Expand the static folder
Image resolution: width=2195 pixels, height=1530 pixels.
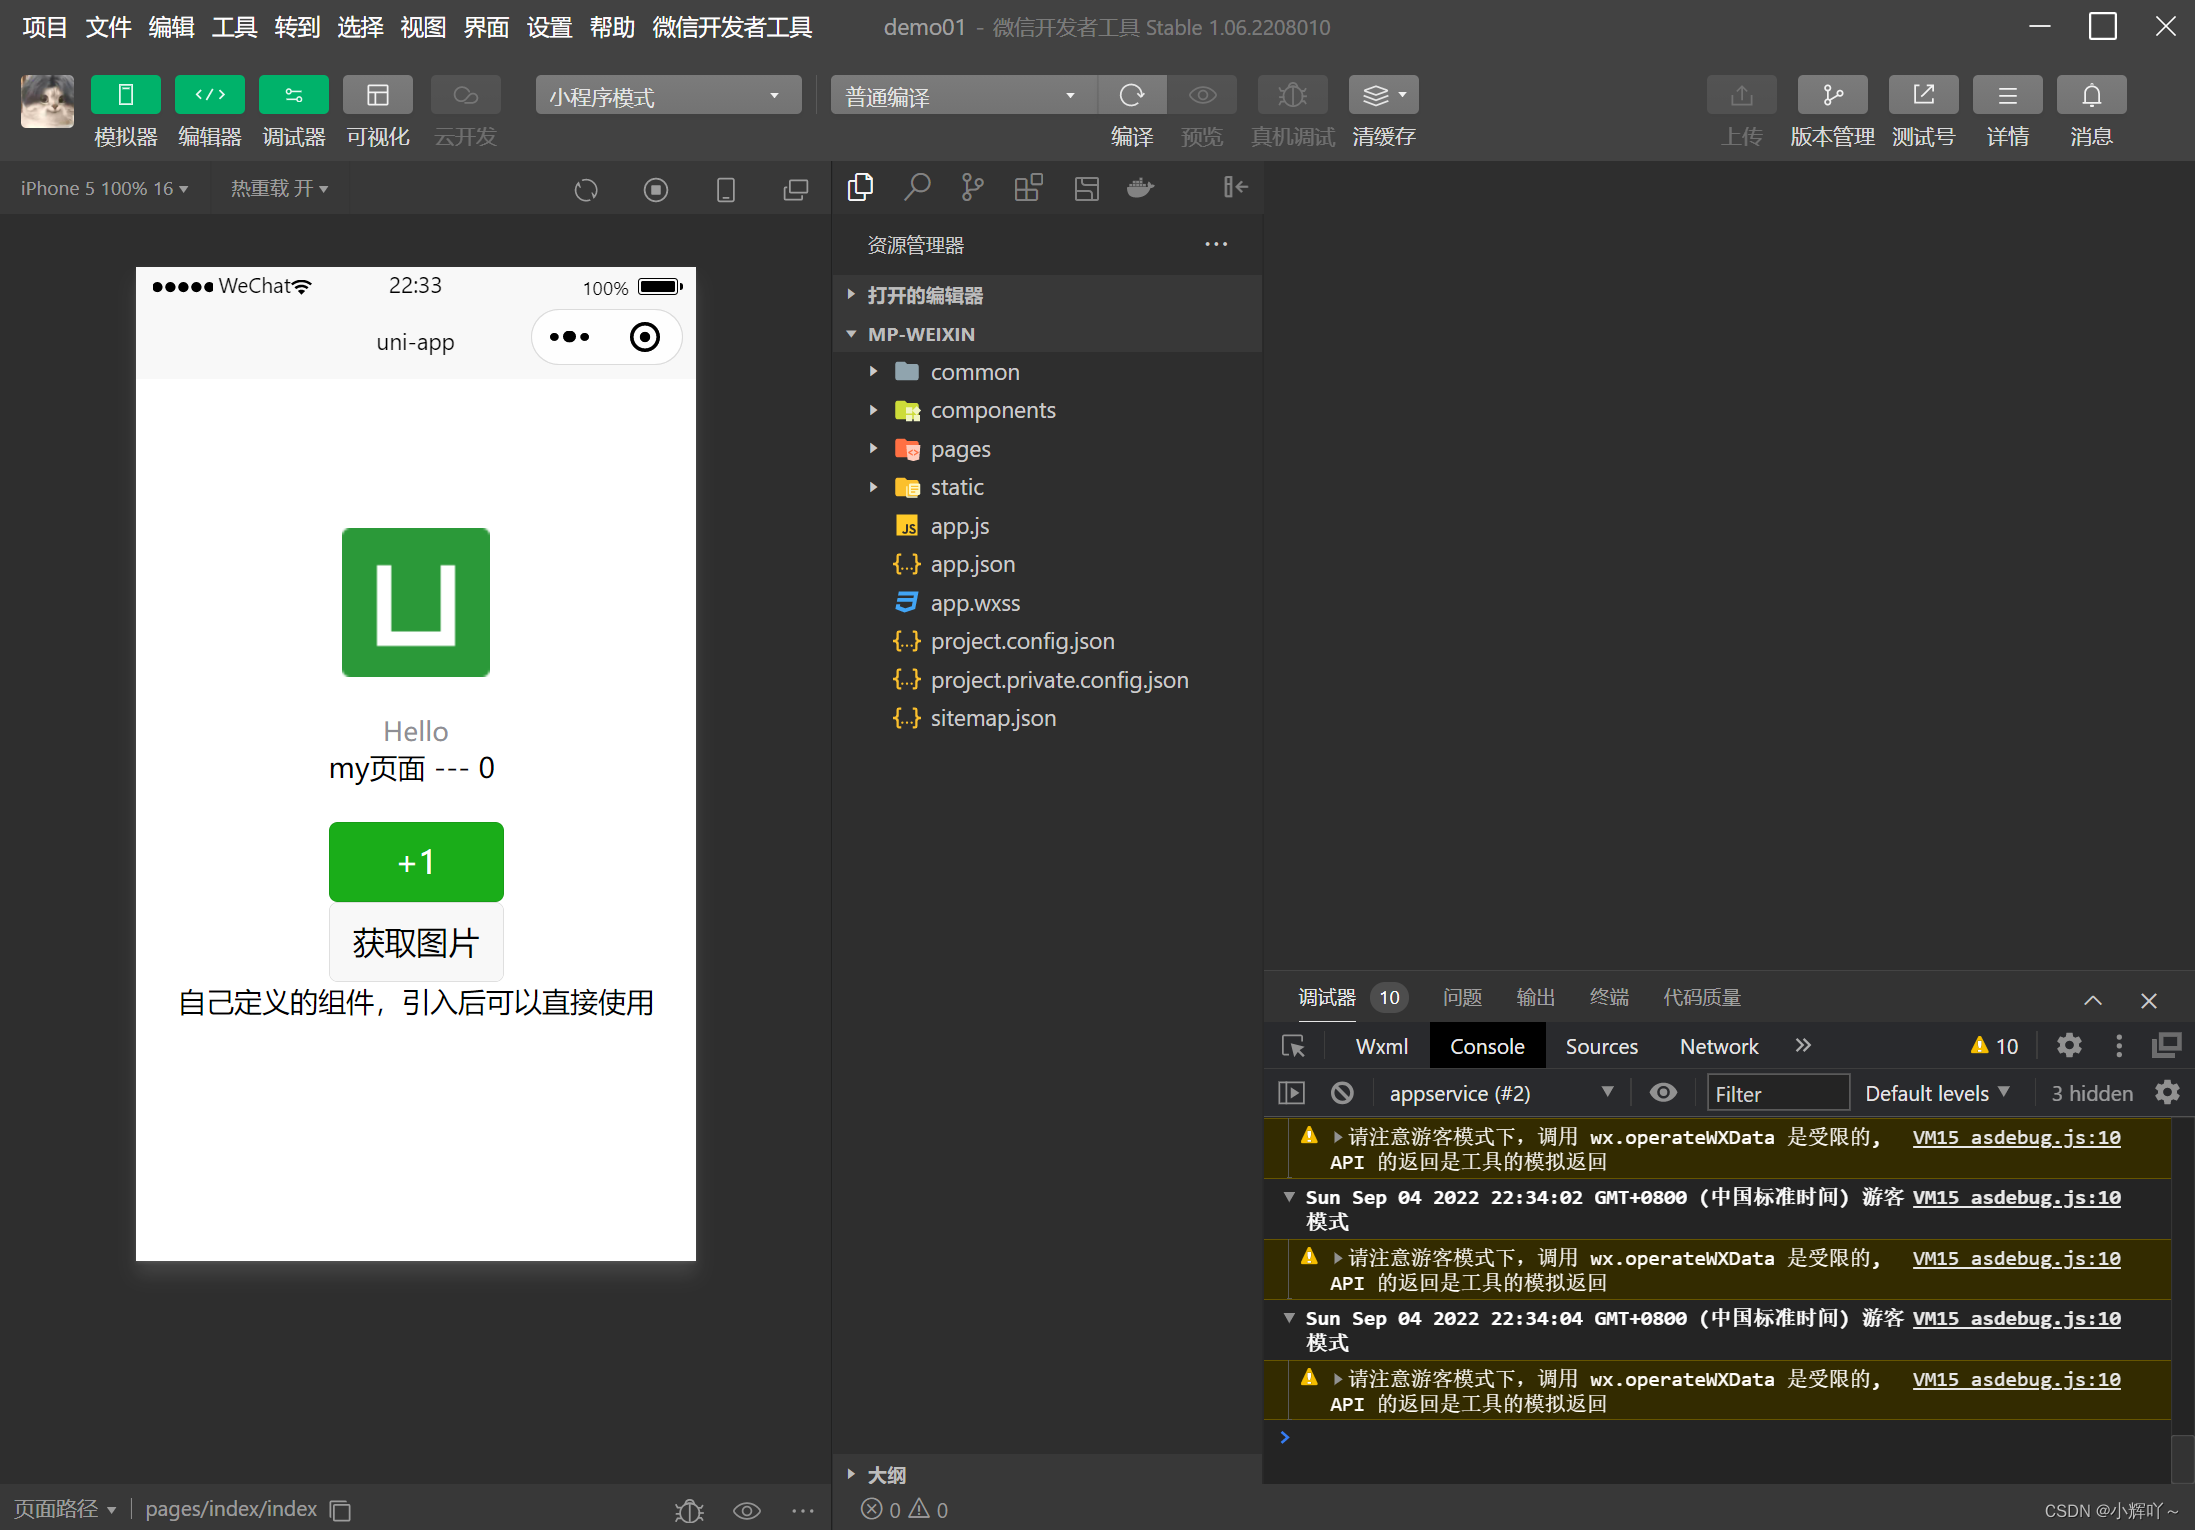coord(1047,487)
